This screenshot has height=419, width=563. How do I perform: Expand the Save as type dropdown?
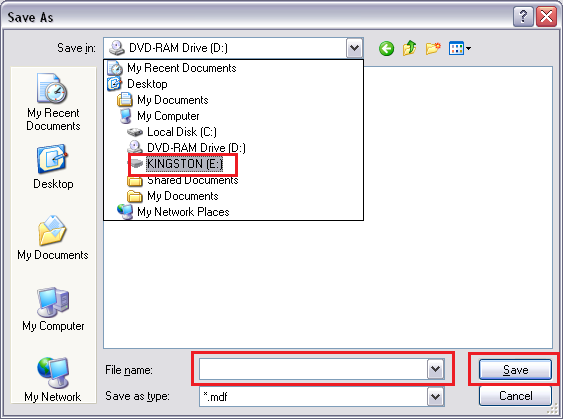coord(436,397)
